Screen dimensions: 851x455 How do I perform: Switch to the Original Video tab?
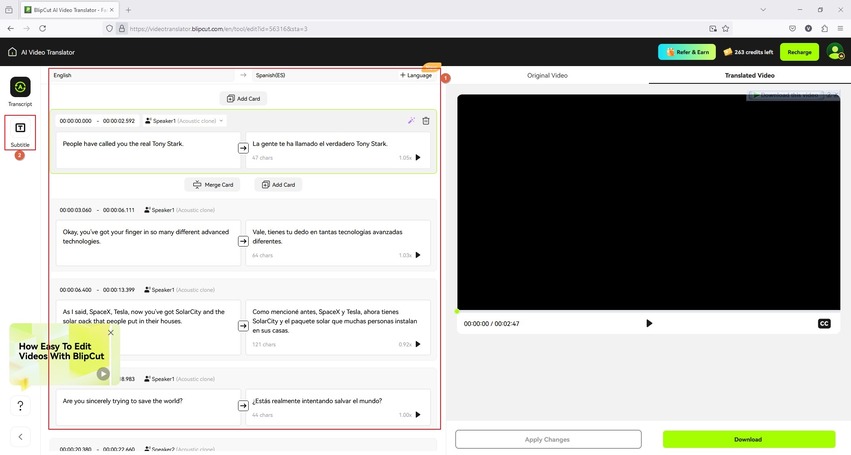547,75
